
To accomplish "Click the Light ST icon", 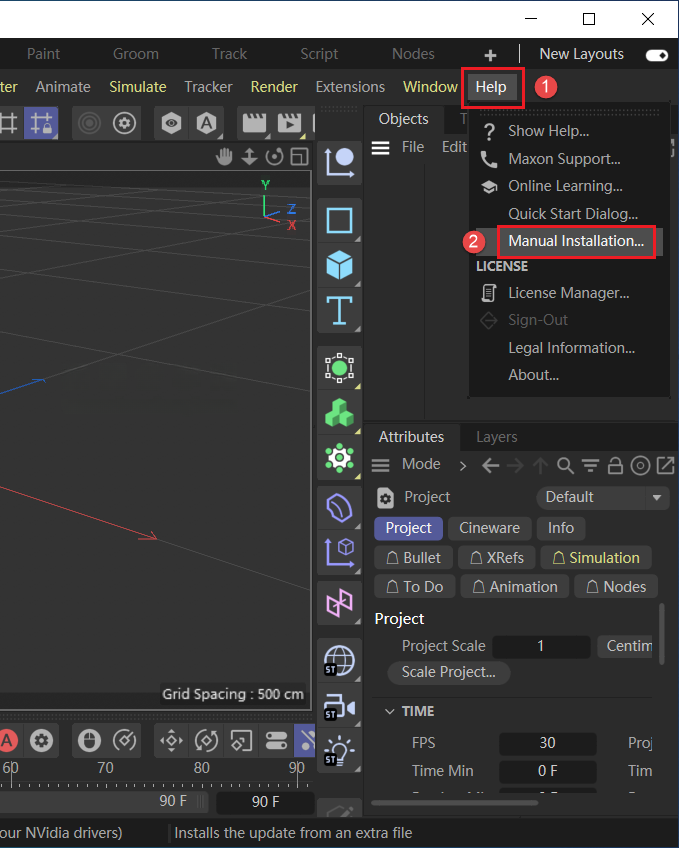I will (340, 751).
